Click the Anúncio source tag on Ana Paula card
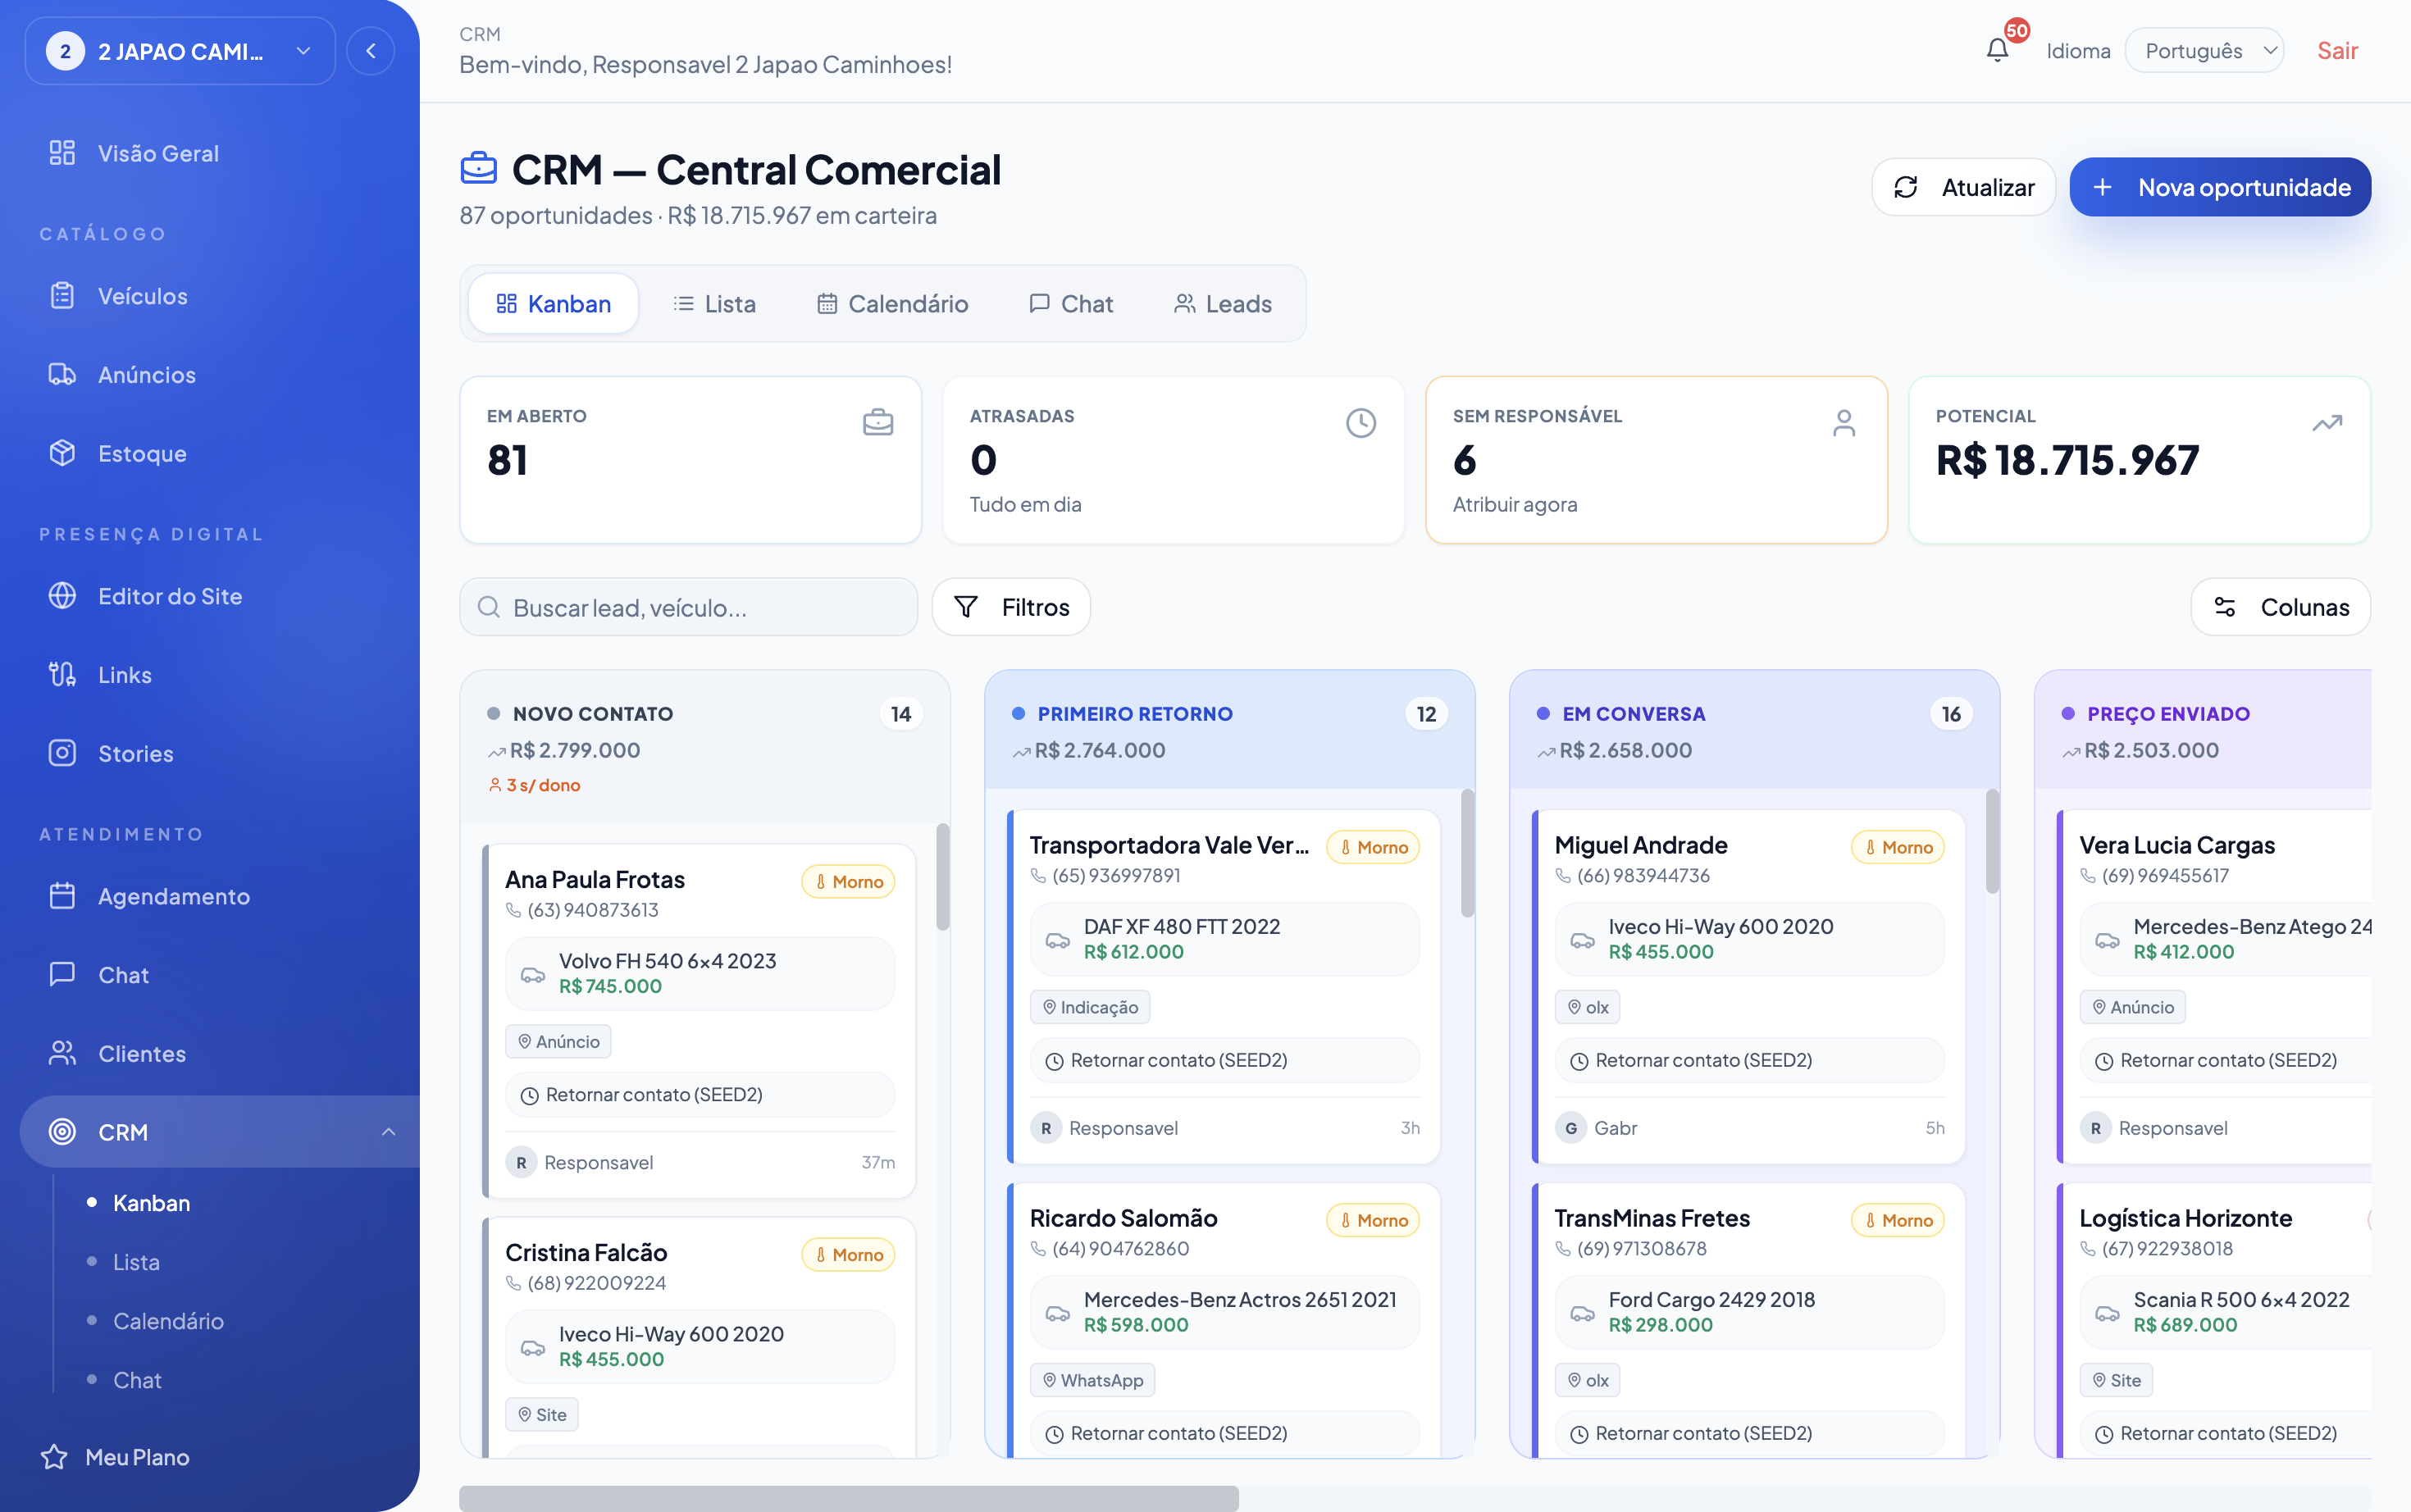 tap(558, 1041)
